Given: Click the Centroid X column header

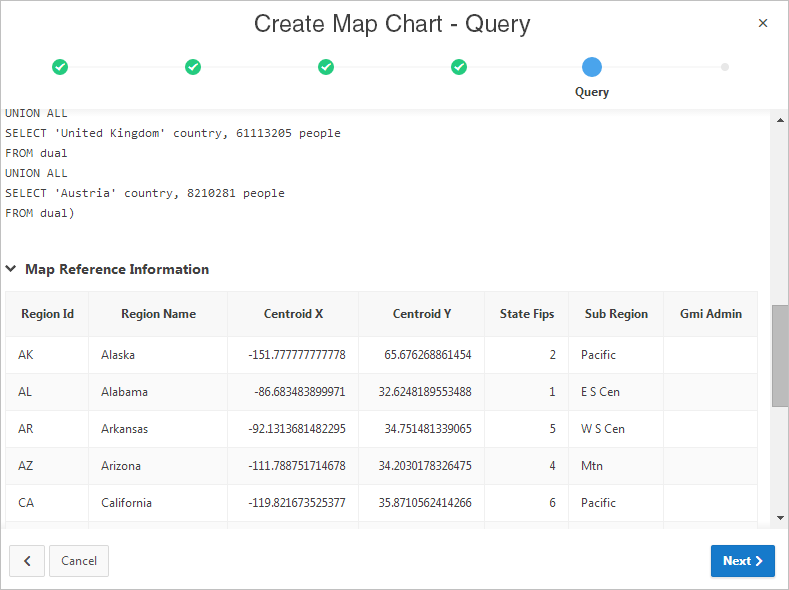Looking at the screenshot, I should coord(293,314).
